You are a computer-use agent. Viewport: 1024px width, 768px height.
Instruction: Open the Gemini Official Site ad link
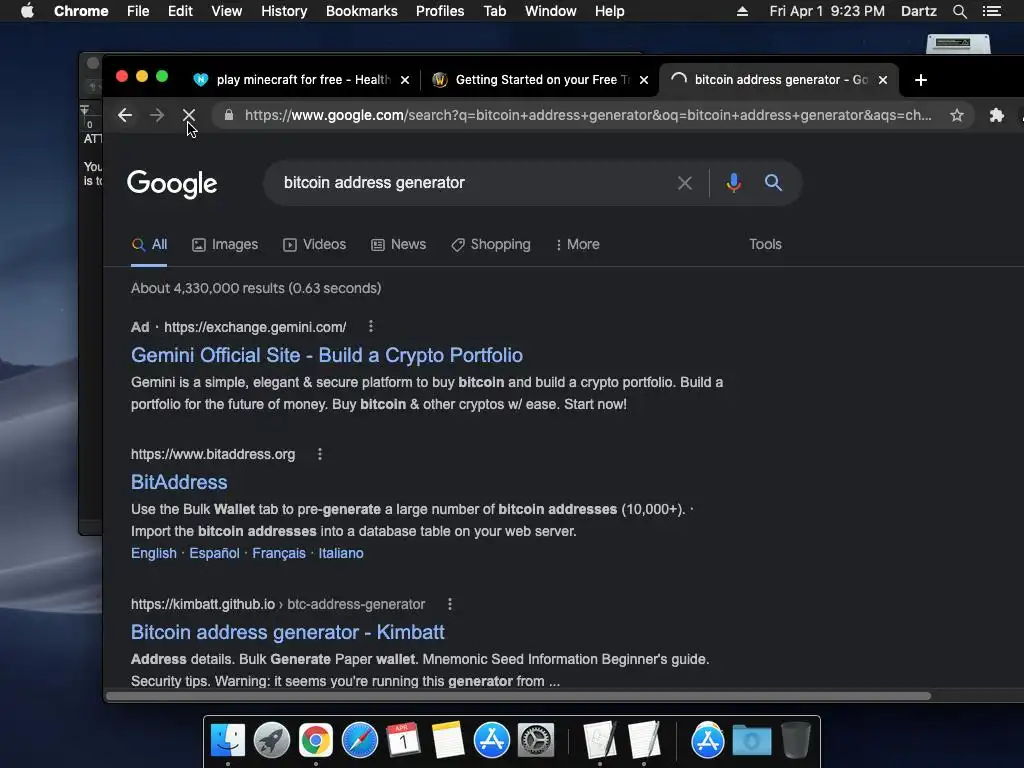(x=327, y=355)
